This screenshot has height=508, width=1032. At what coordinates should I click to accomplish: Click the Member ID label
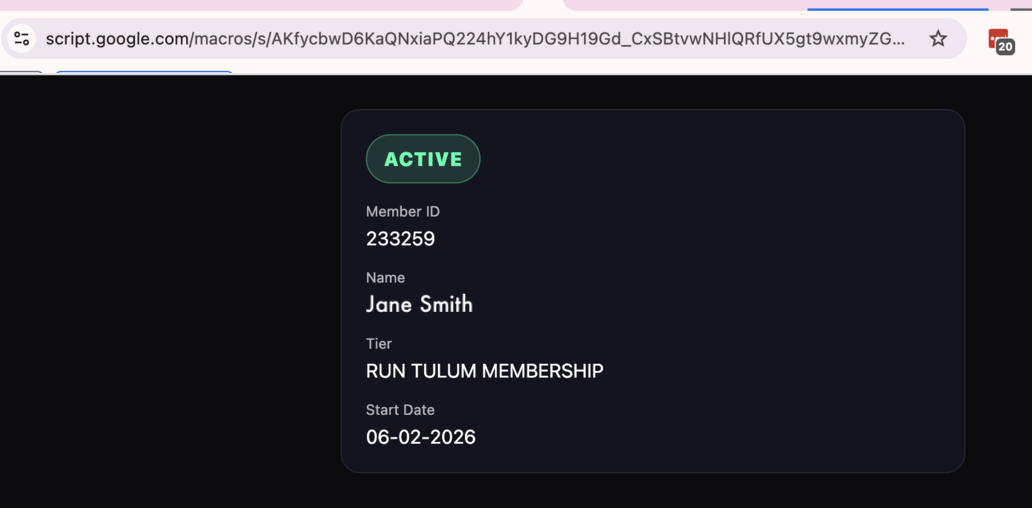(x=402, y=211)
